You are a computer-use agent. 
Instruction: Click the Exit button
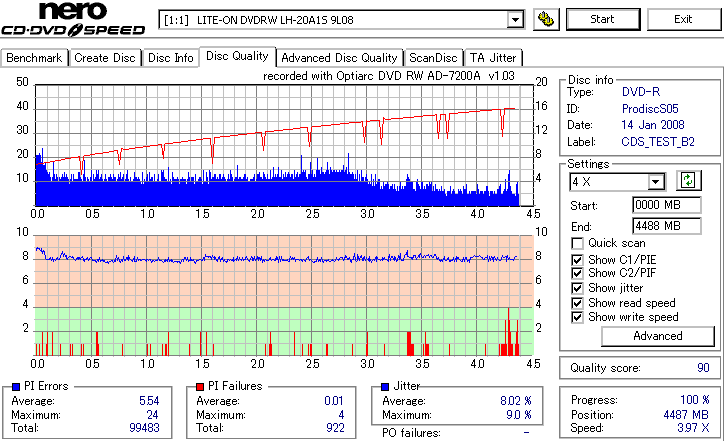683,19
